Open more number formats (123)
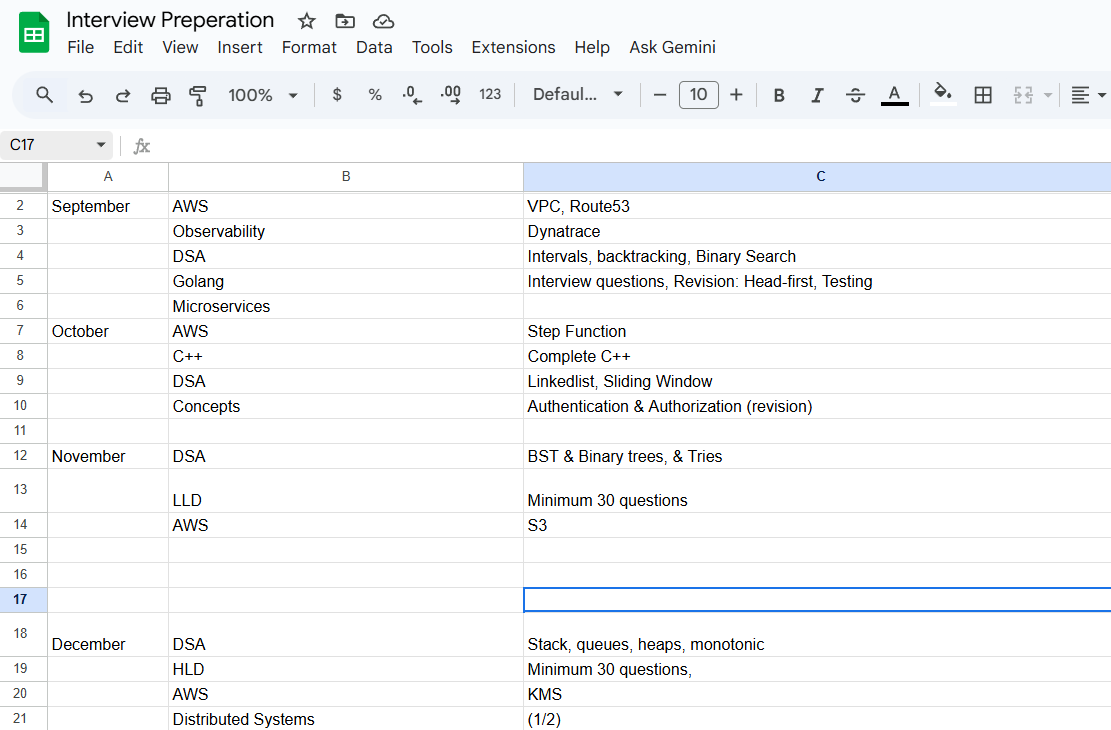This screenshot has width=1111, height=730. (x=490, y=94)
